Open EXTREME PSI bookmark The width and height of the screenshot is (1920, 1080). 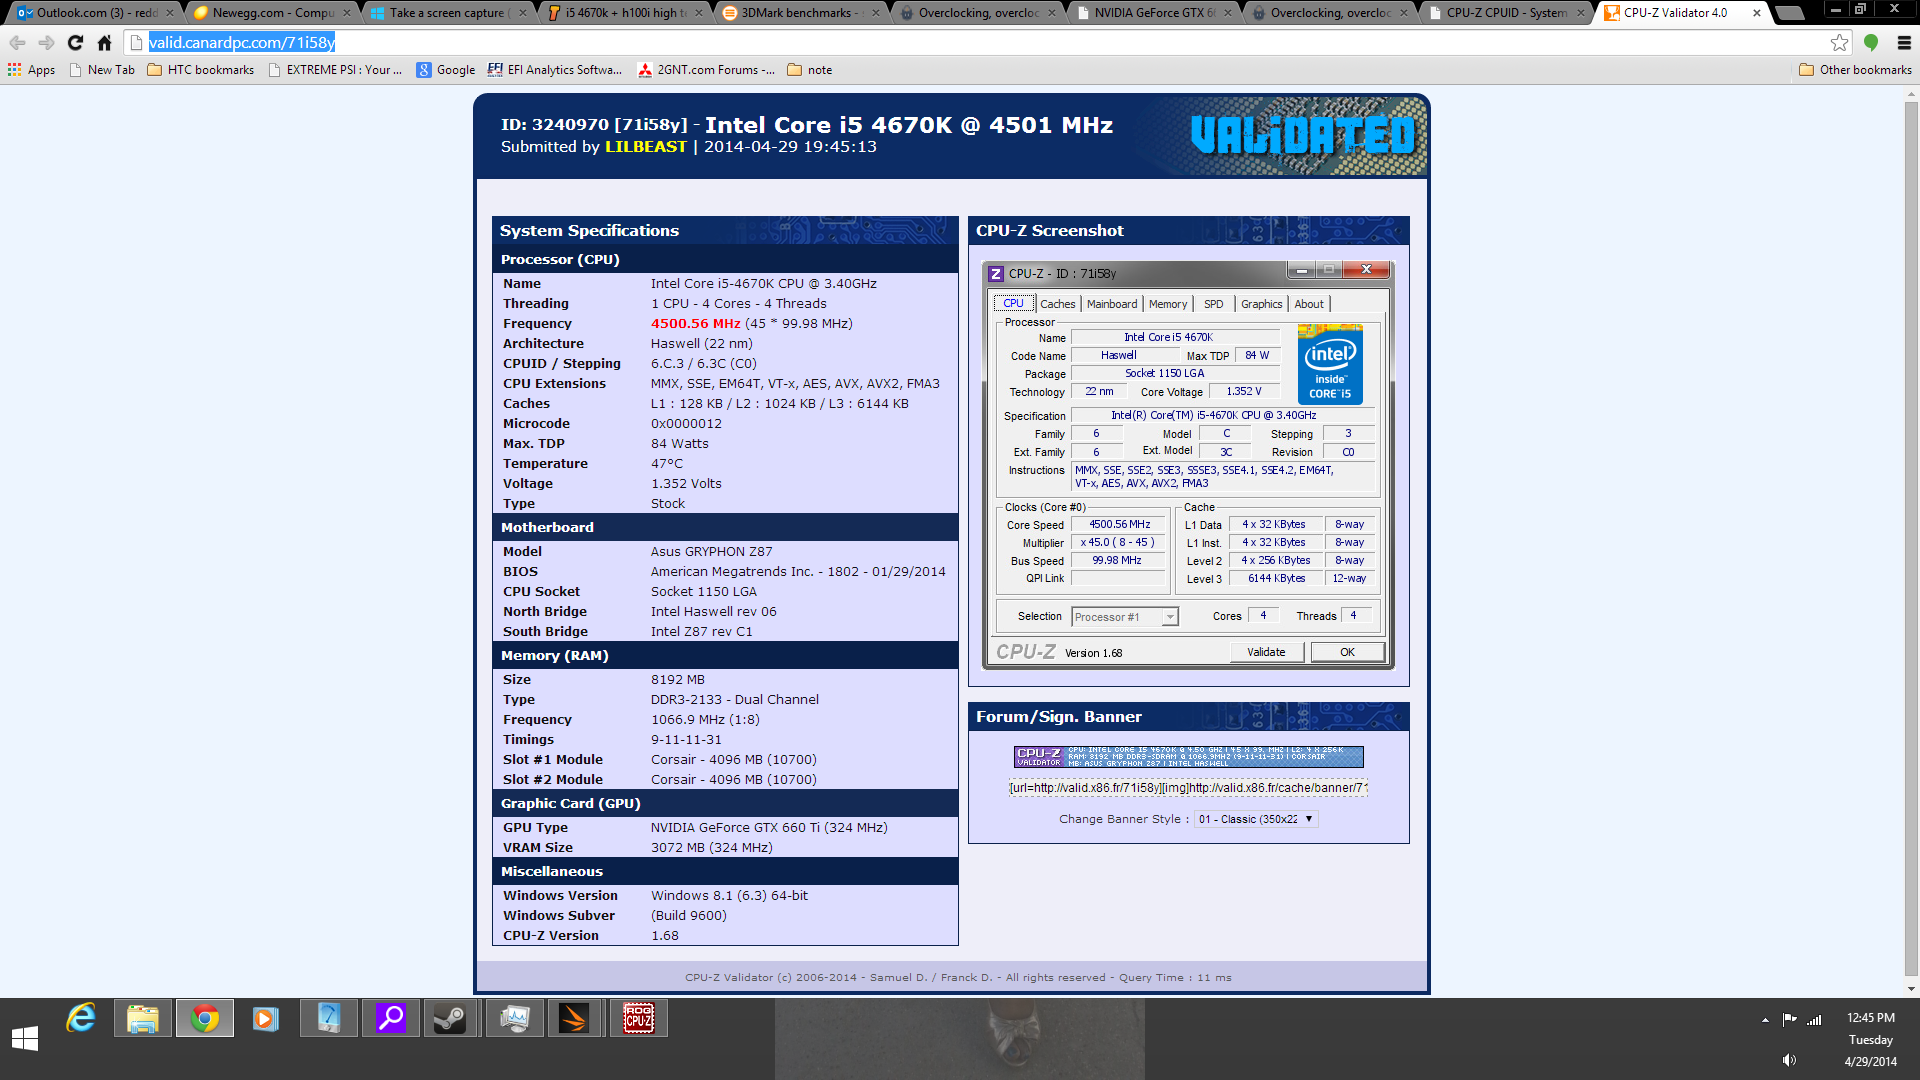(x=335, y=70)
